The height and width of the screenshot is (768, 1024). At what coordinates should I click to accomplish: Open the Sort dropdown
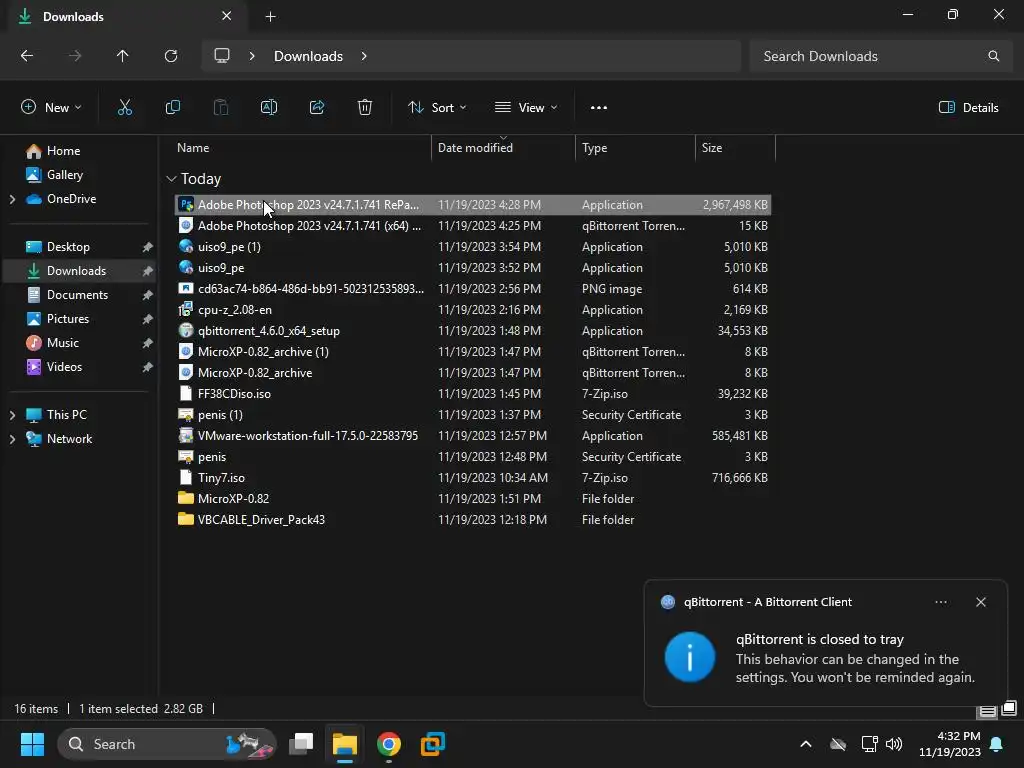click(x=437, y=108)
